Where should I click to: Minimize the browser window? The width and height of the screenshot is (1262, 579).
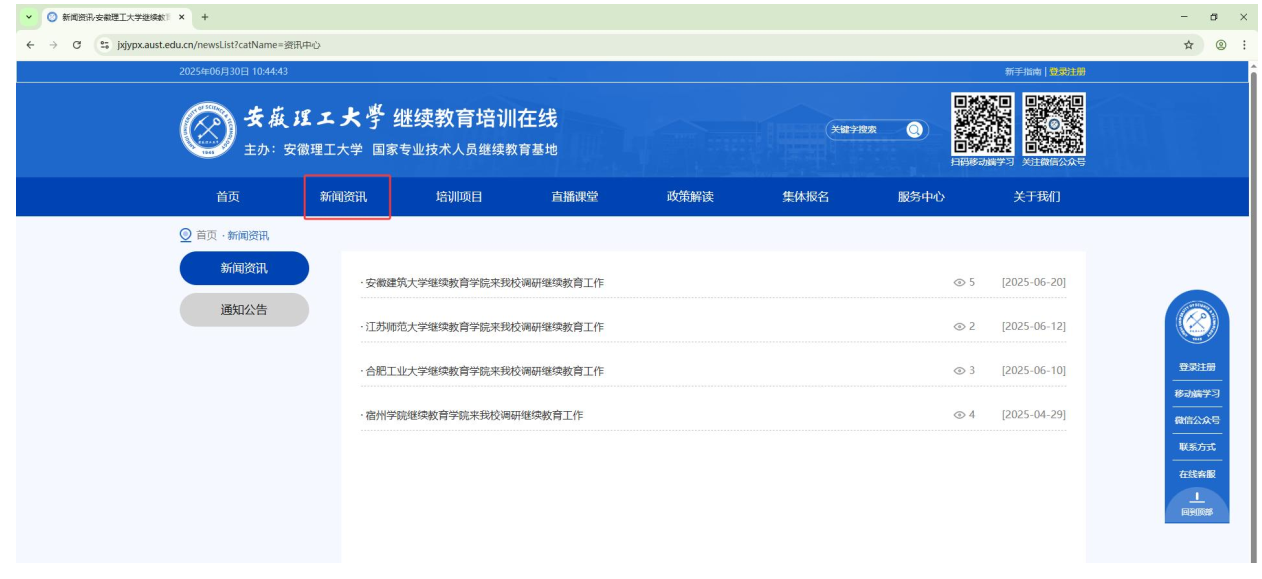[1184, 17]
